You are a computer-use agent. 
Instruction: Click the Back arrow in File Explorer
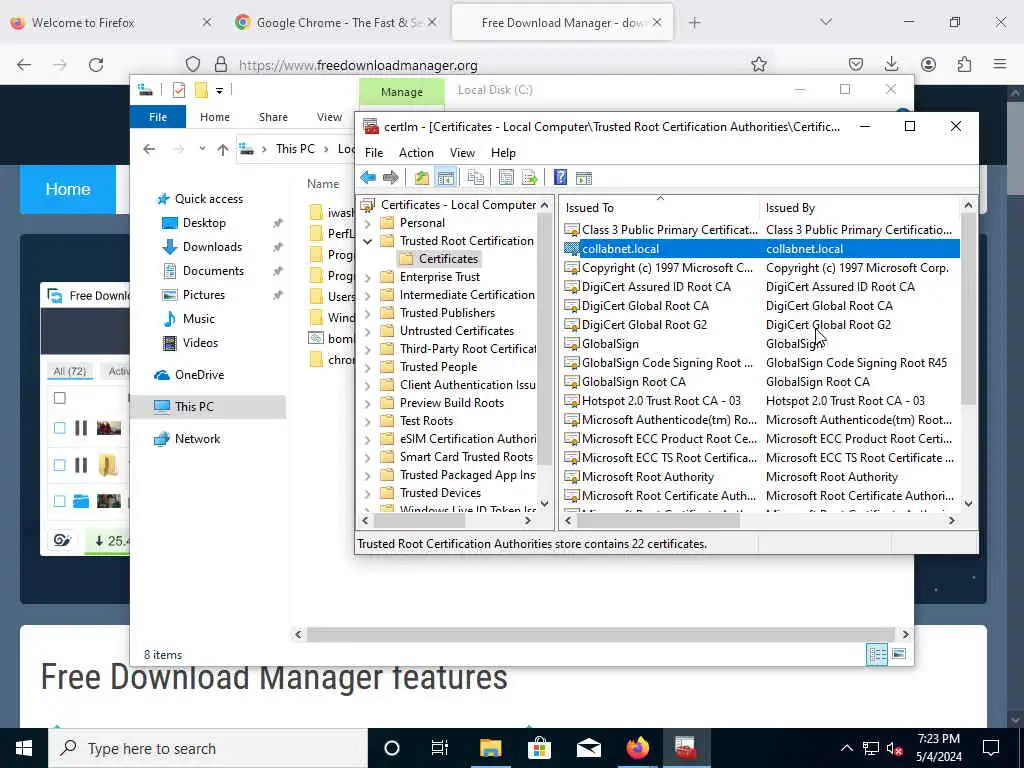pyautogui.click(x=150, y=149)
